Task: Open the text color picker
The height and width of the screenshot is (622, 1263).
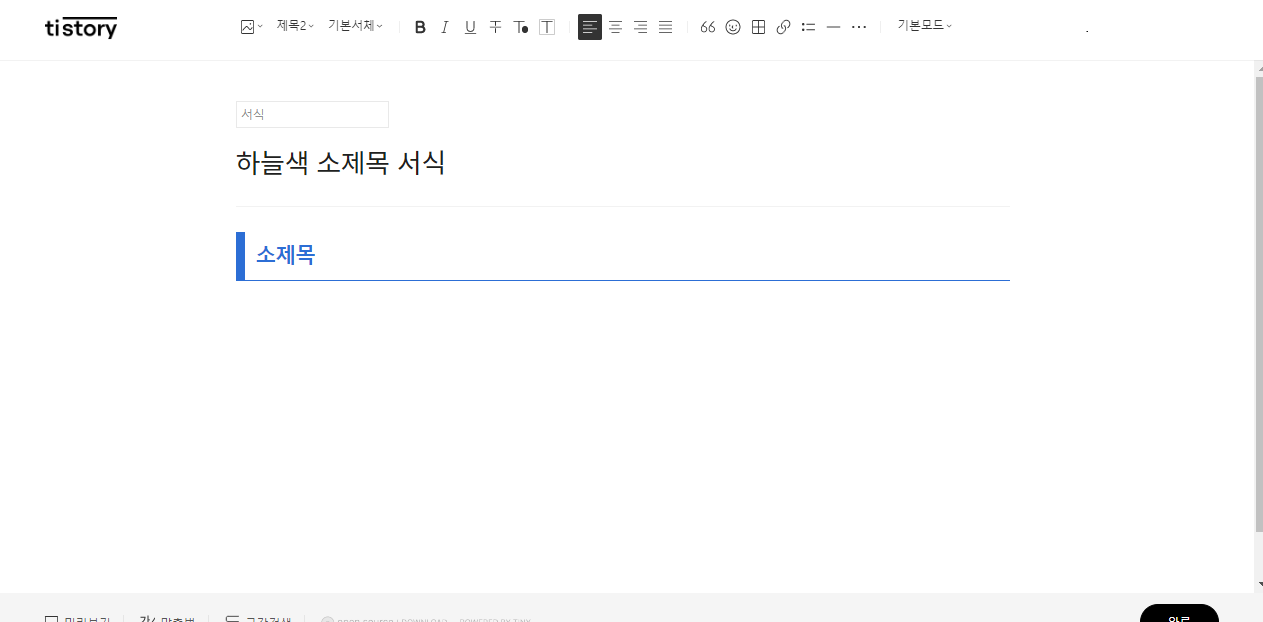Action: (521, 27)
